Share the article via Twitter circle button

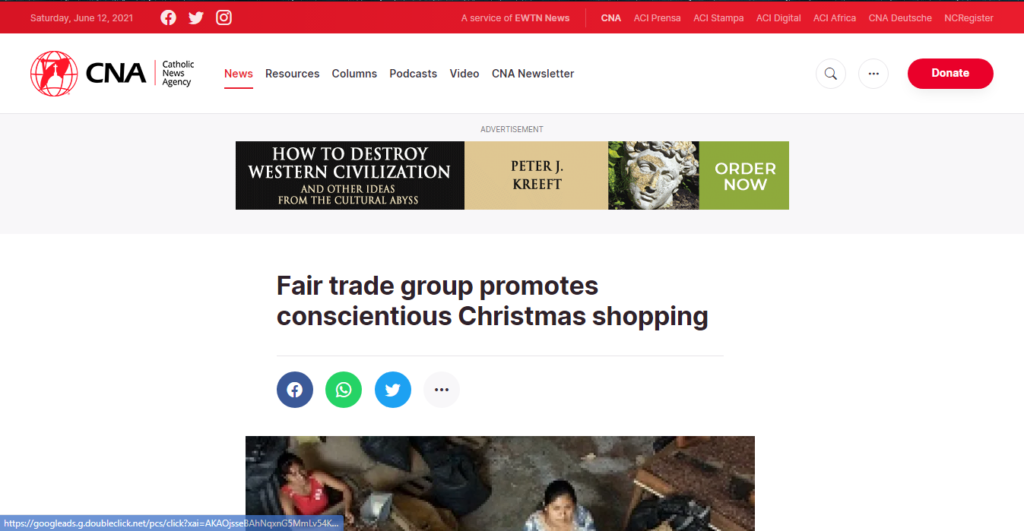click(x=392, y=390)
